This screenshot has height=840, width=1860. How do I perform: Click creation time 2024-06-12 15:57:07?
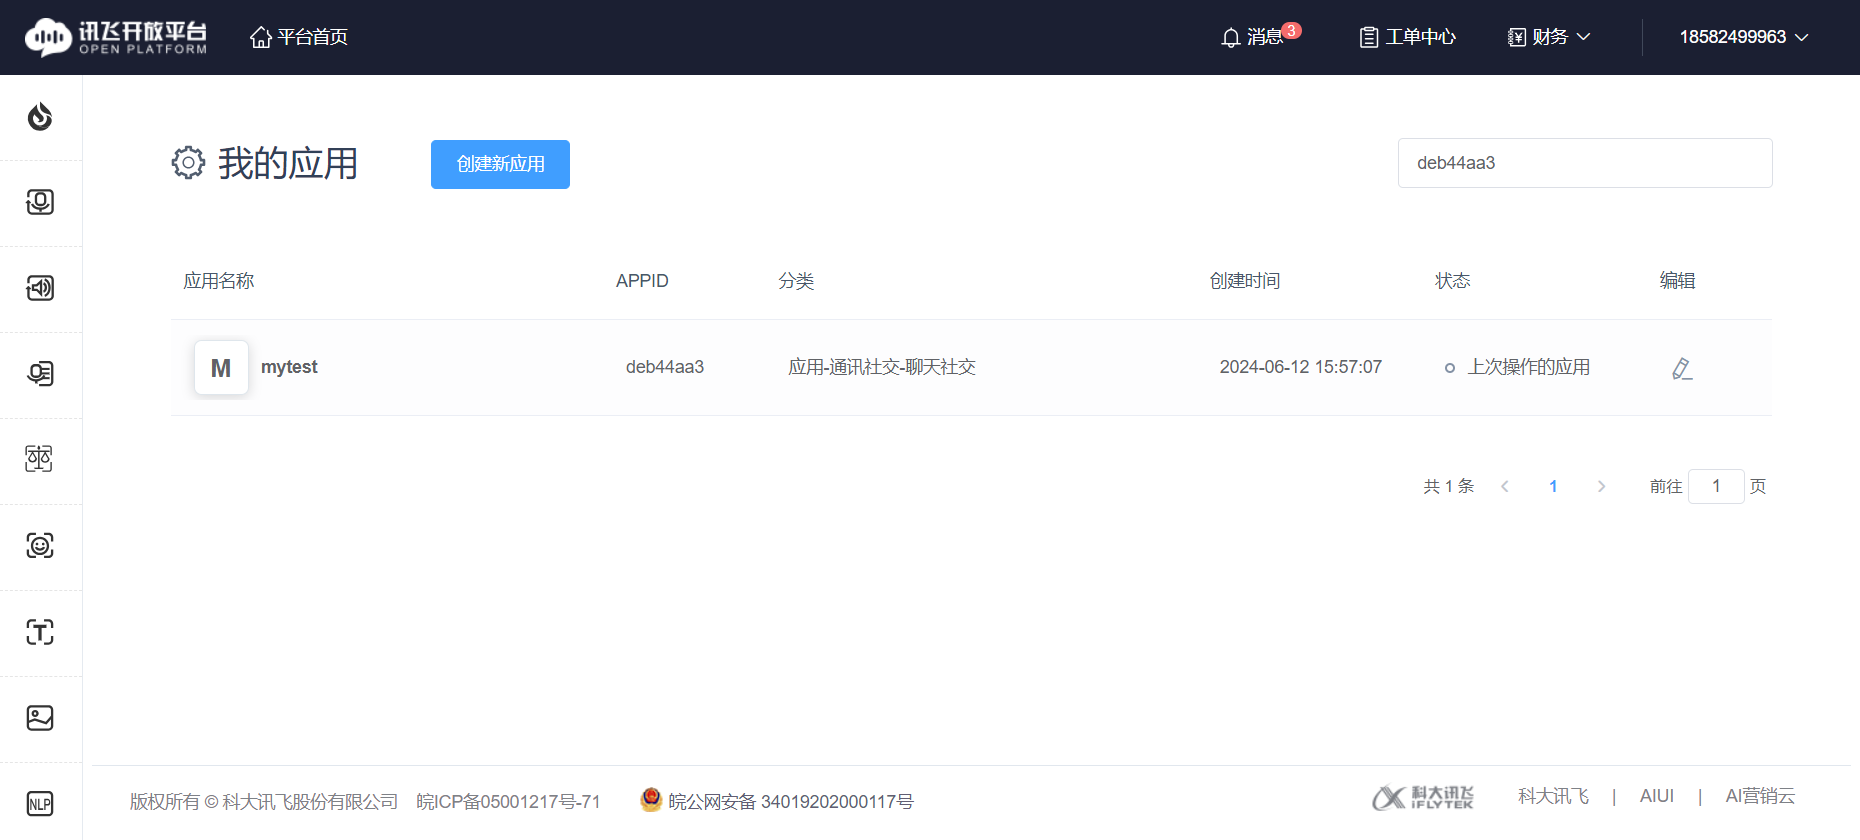point(1301,367)
